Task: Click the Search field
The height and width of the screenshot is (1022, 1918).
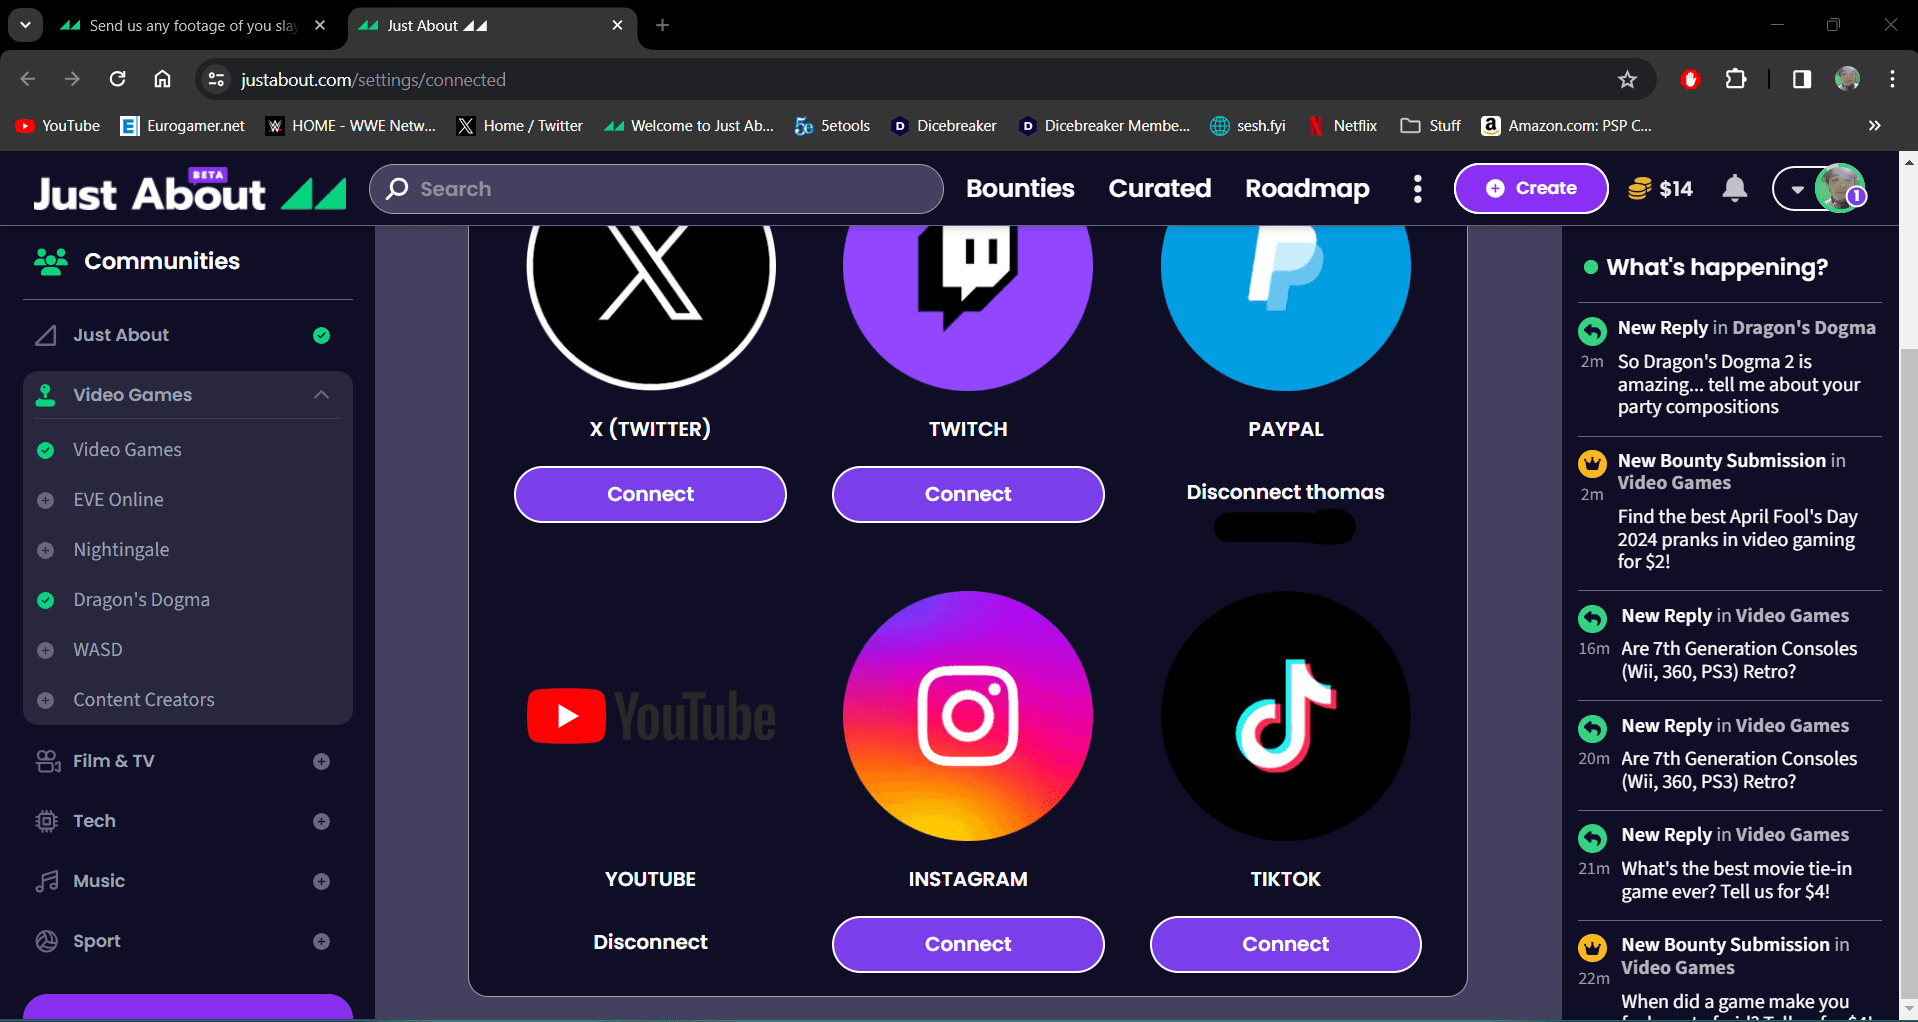Action: coord(656,189)
